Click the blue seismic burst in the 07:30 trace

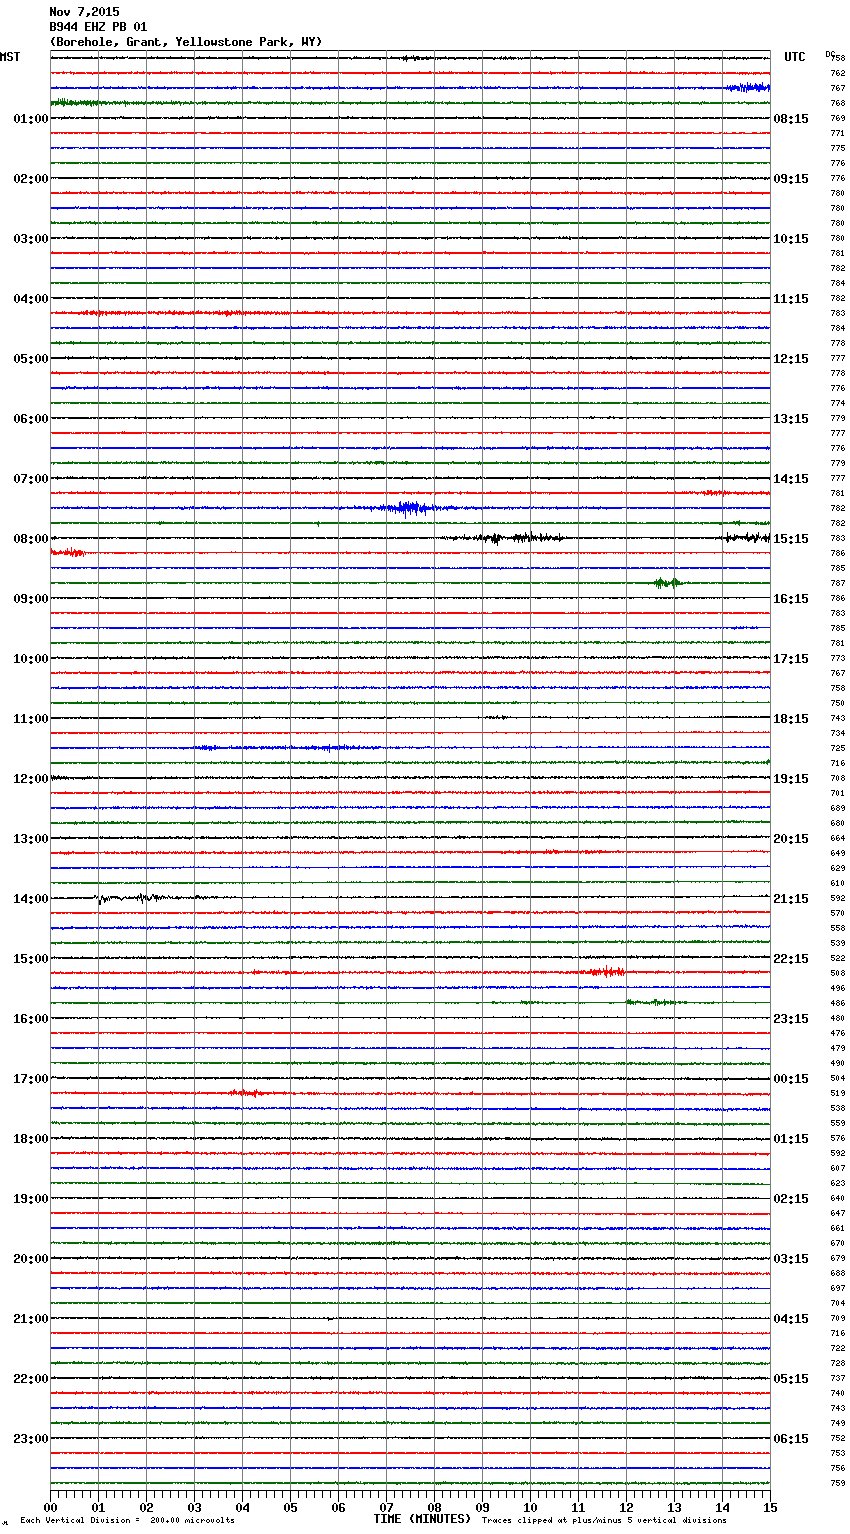(410, 508)
